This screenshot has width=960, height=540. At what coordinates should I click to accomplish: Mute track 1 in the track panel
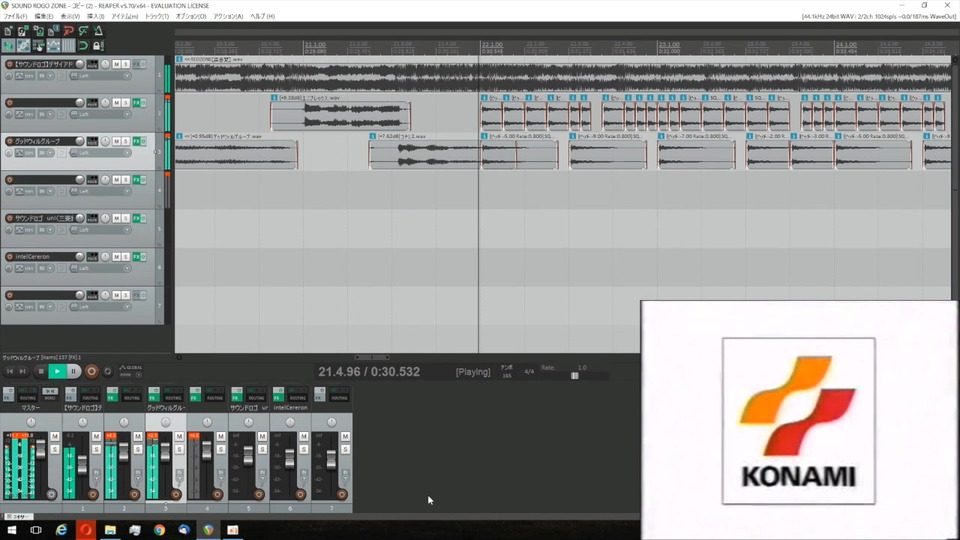click(x=116, y=64)
